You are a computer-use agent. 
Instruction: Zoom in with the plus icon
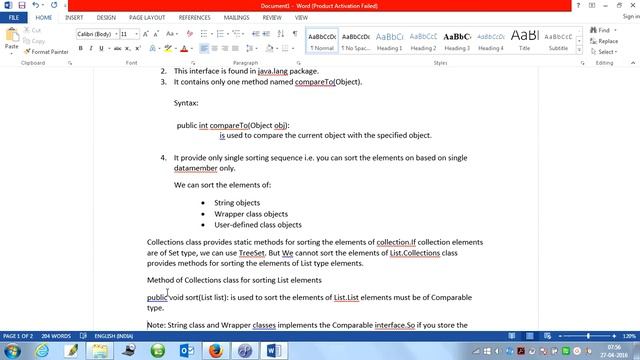coord(614,336)
